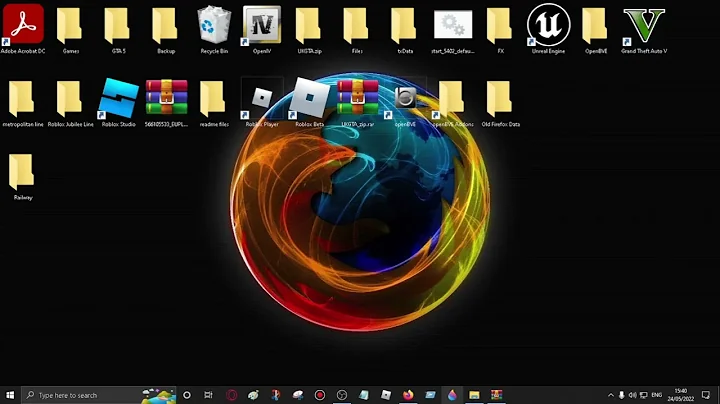Open the red record button taskbar app
This screenshot has width=720, height=404.
tap(320, 395)
